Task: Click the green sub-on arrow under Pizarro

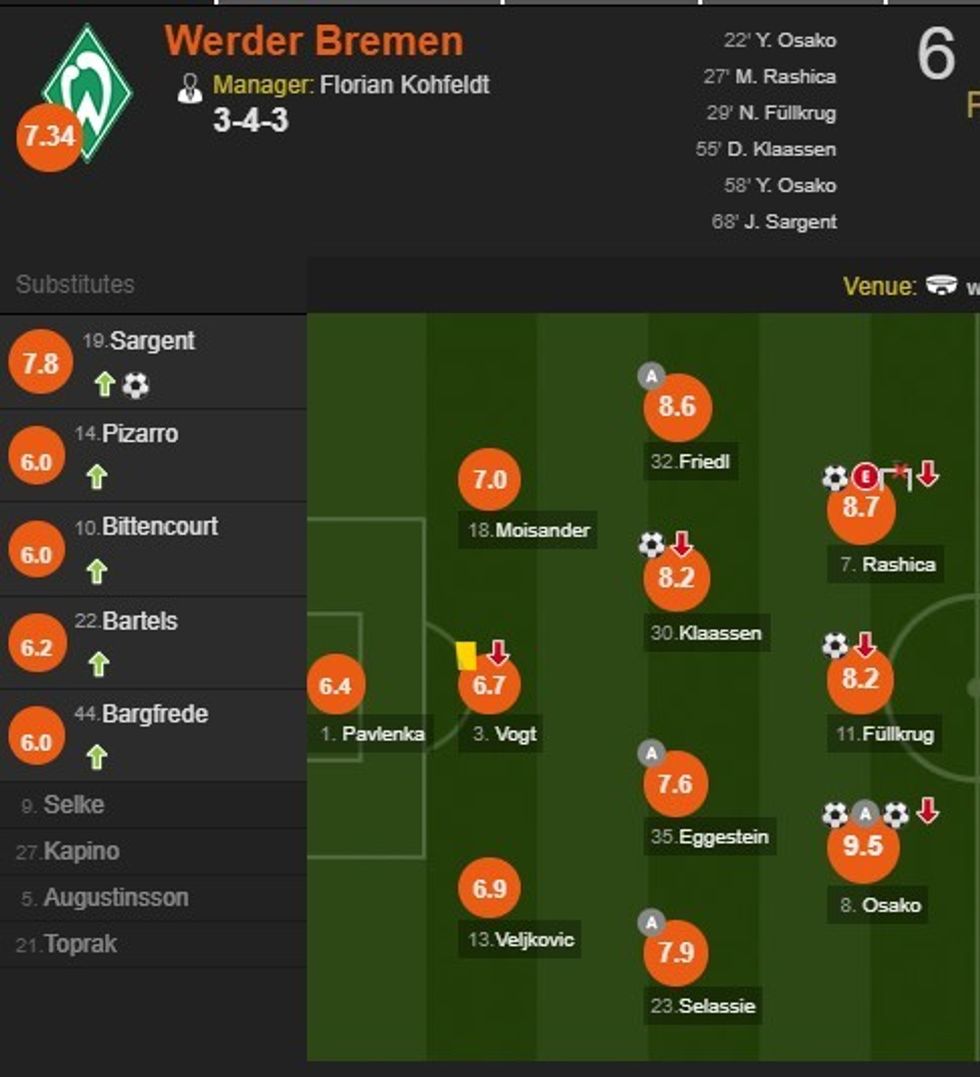Action: pos(97,478)
